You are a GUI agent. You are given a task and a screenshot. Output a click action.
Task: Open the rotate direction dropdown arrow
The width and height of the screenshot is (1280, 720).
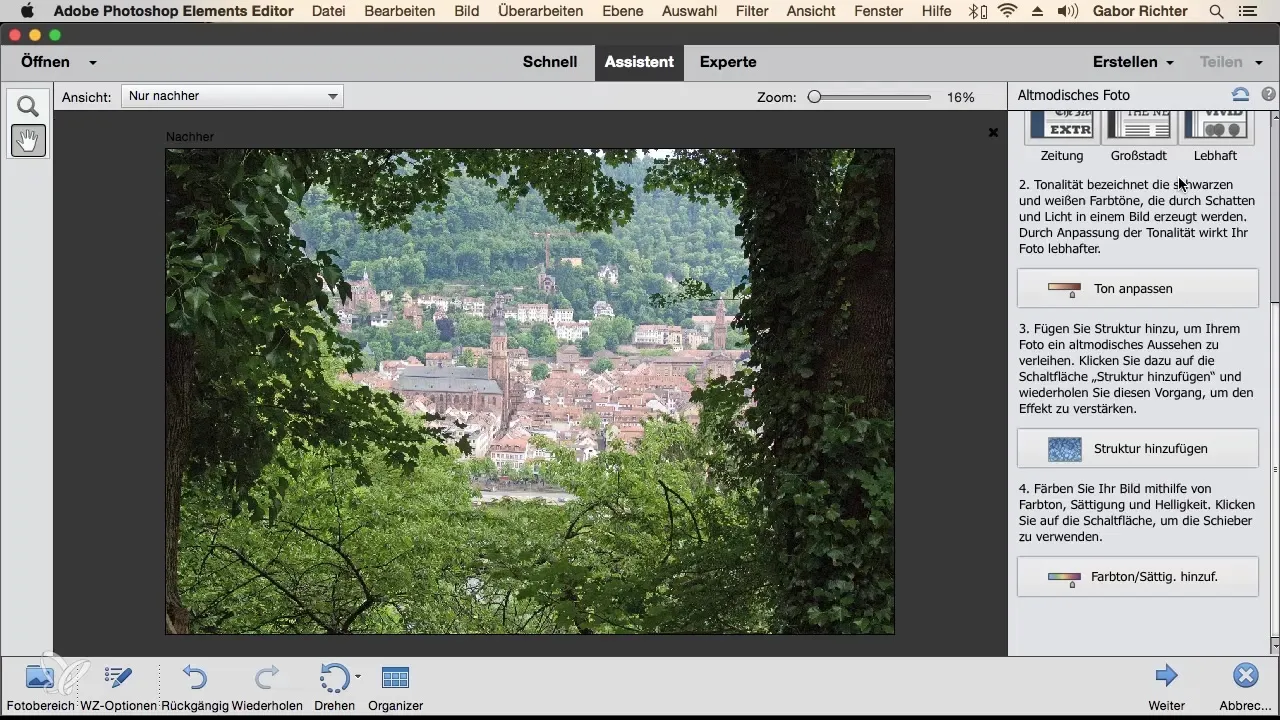(358, 676)
